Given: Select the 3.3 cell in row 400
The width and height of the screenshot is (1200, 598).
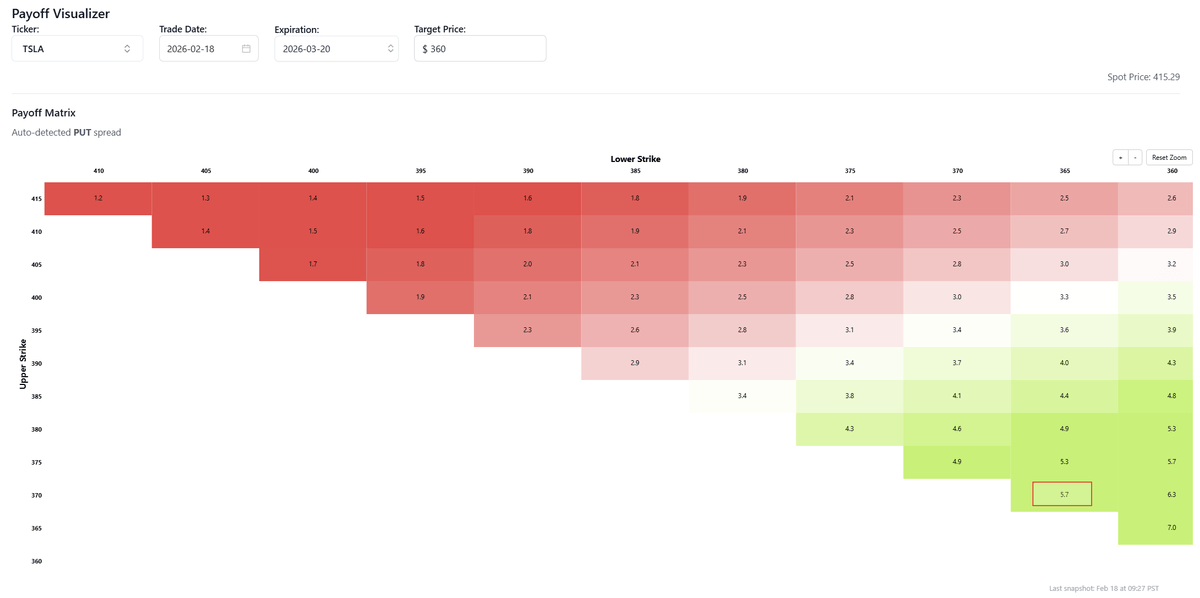Looking at the screenshot, I should [1064, 298].
